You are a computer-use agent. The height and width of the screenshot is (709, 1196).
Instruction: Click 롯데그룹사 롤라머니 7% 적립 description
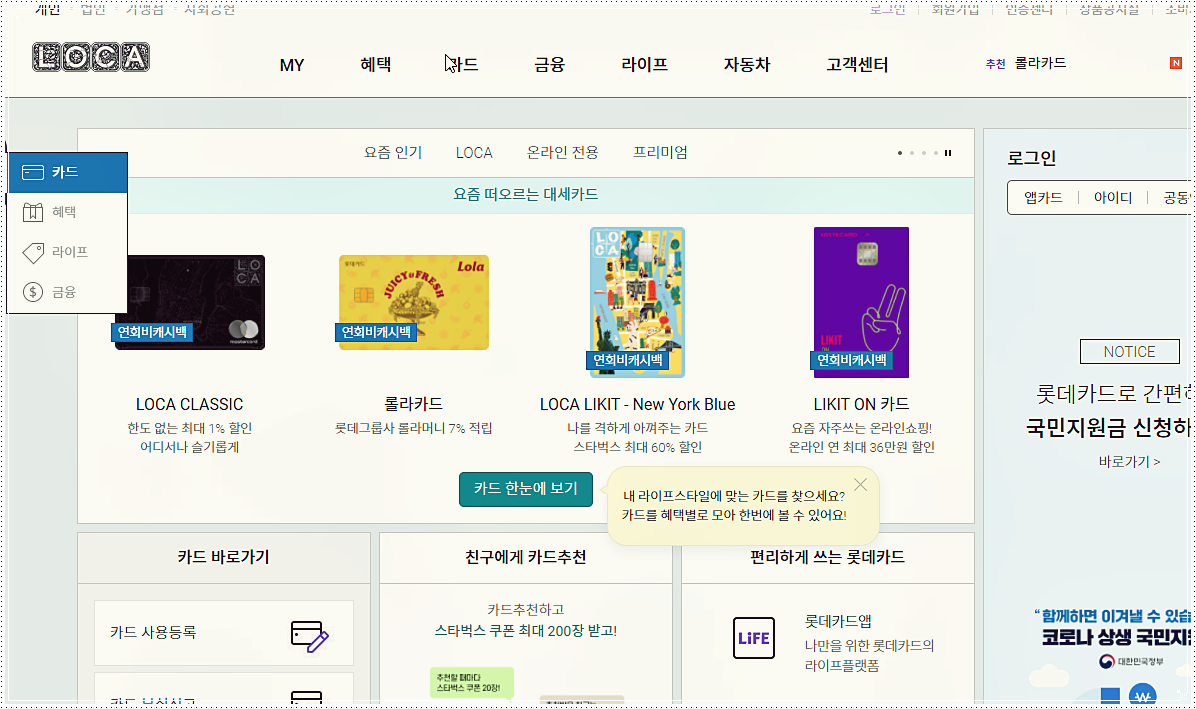[x=413, y=428]
